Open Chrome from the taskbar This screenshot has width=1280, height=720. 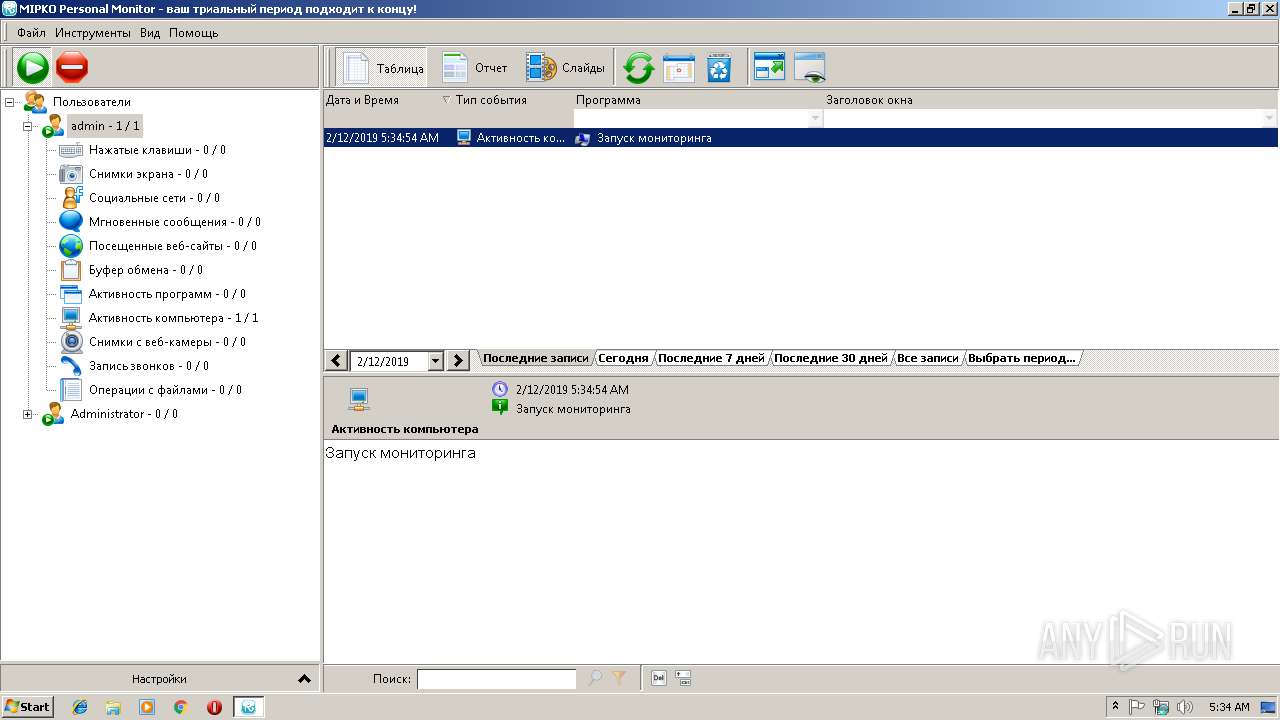(180, 707)
